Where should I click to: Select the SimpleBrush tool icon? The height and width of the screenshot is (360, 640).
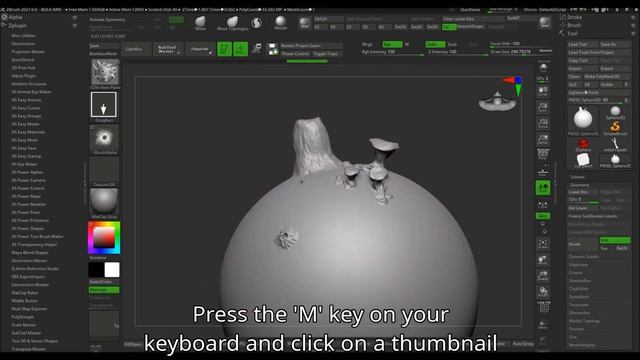615,128
